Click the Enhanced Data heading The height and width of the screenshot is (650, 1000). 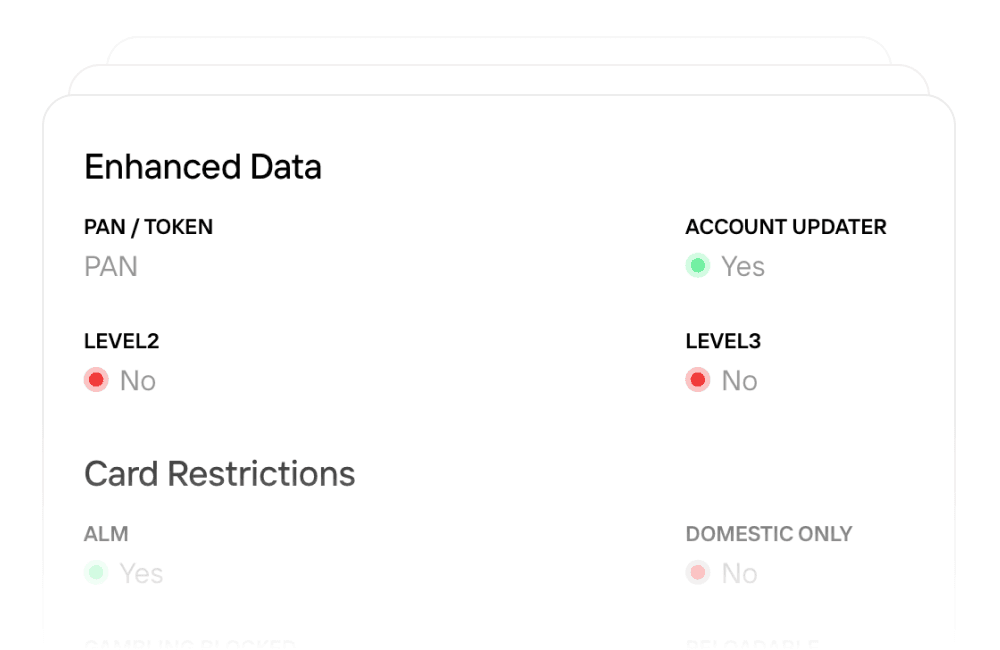point(203,167)
